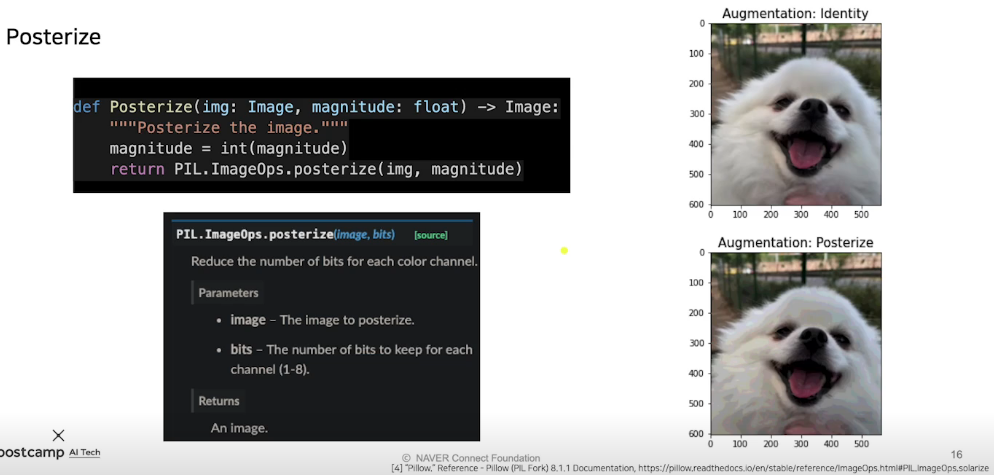Click the return PIL.ImageOps.posterize code line
The height and width of the screenshot is (475, 994).
tap(316, 170)
